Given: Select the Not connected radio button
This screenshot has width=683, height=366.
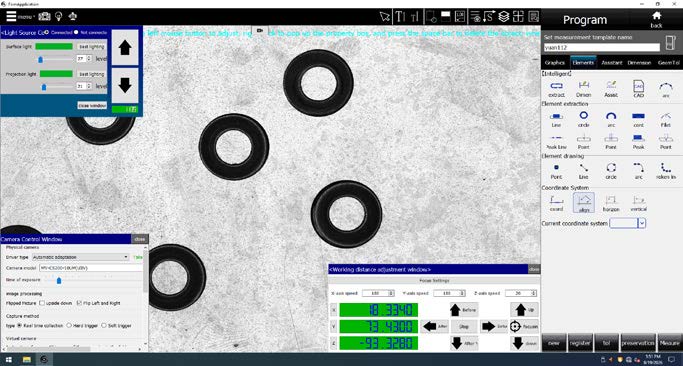Looking at the screenshot, I should (76, 32).
